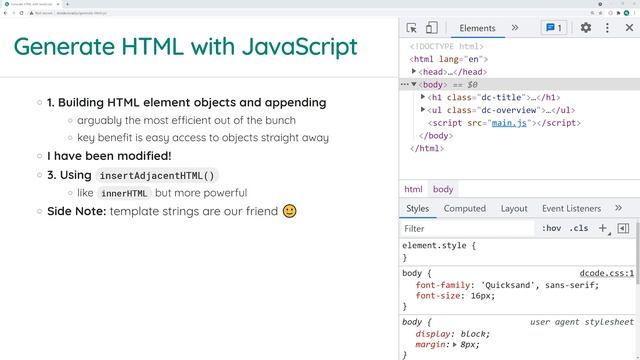Toggle the device toolbar icon

click(x=431, y=28)
